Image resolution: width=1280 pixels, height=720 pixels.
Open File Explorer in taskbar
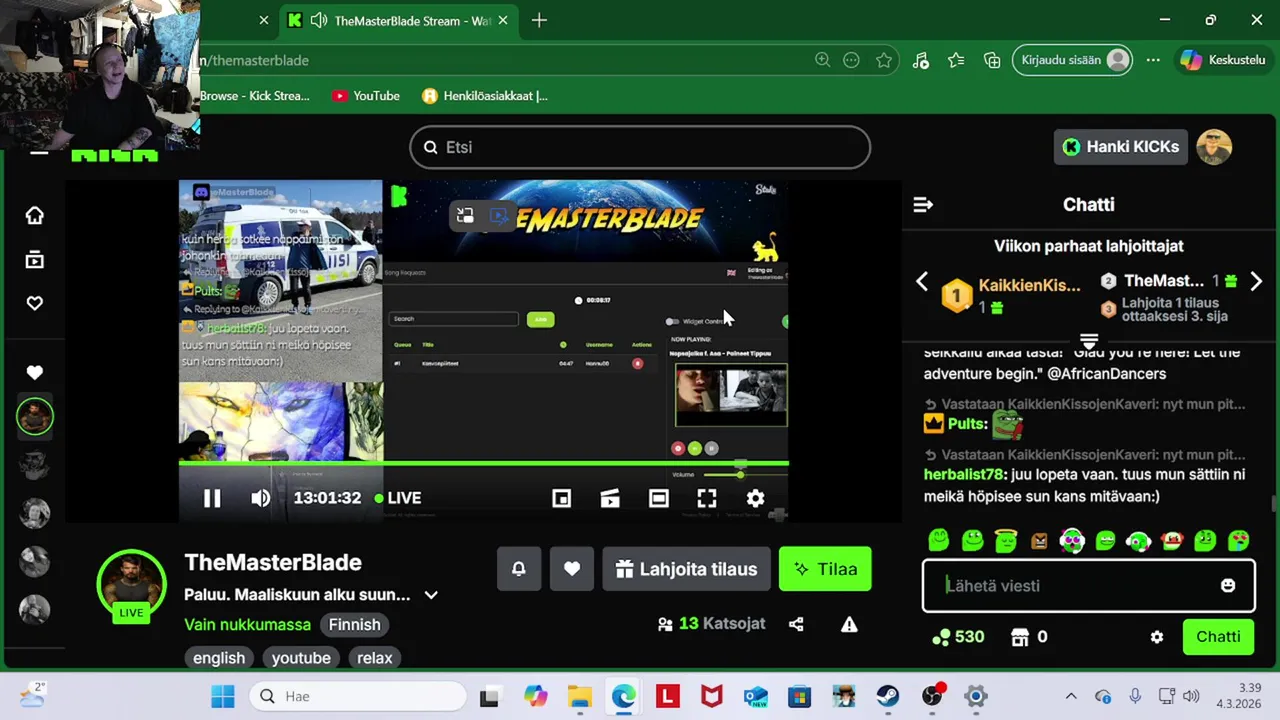click(580, 696)
